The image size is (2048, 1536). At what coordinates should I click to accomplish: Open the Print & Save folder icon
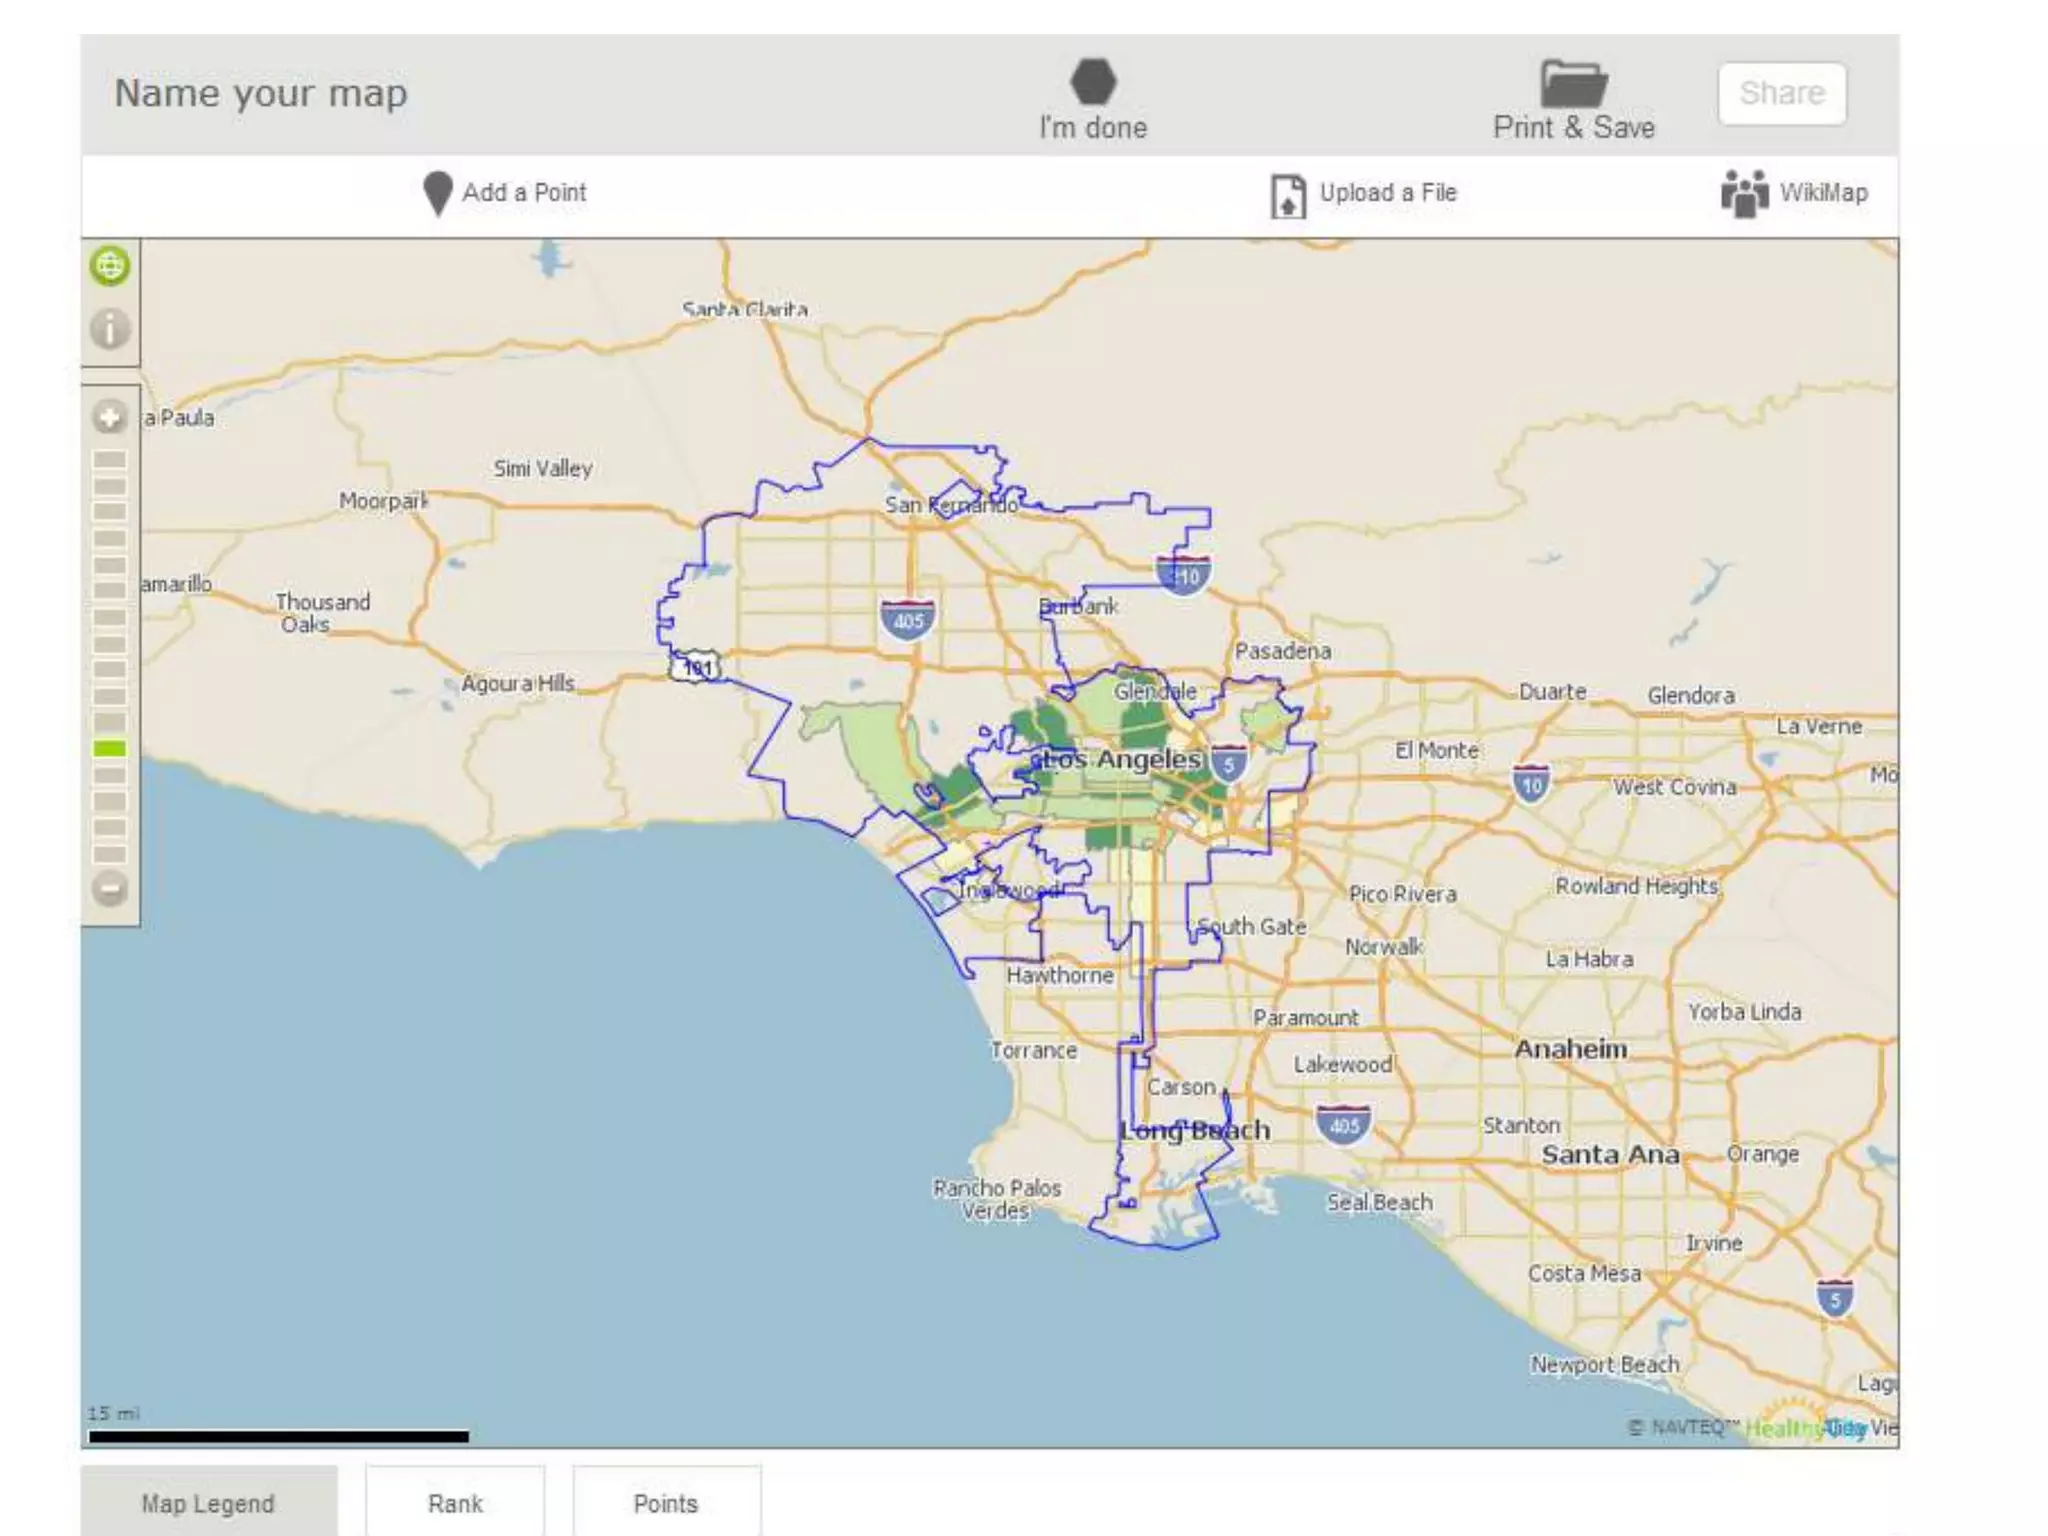coord(1573,84)
